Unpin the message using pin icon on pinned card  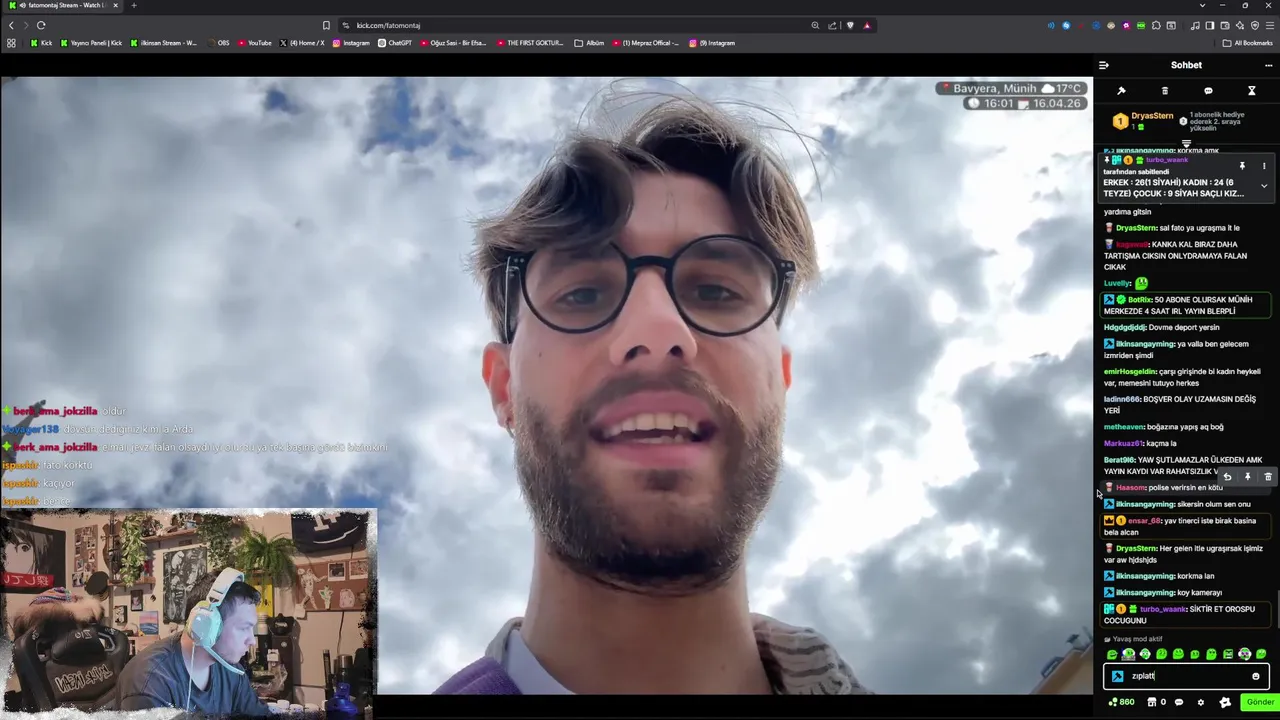pyautogui.click(x=1242, y=166)
